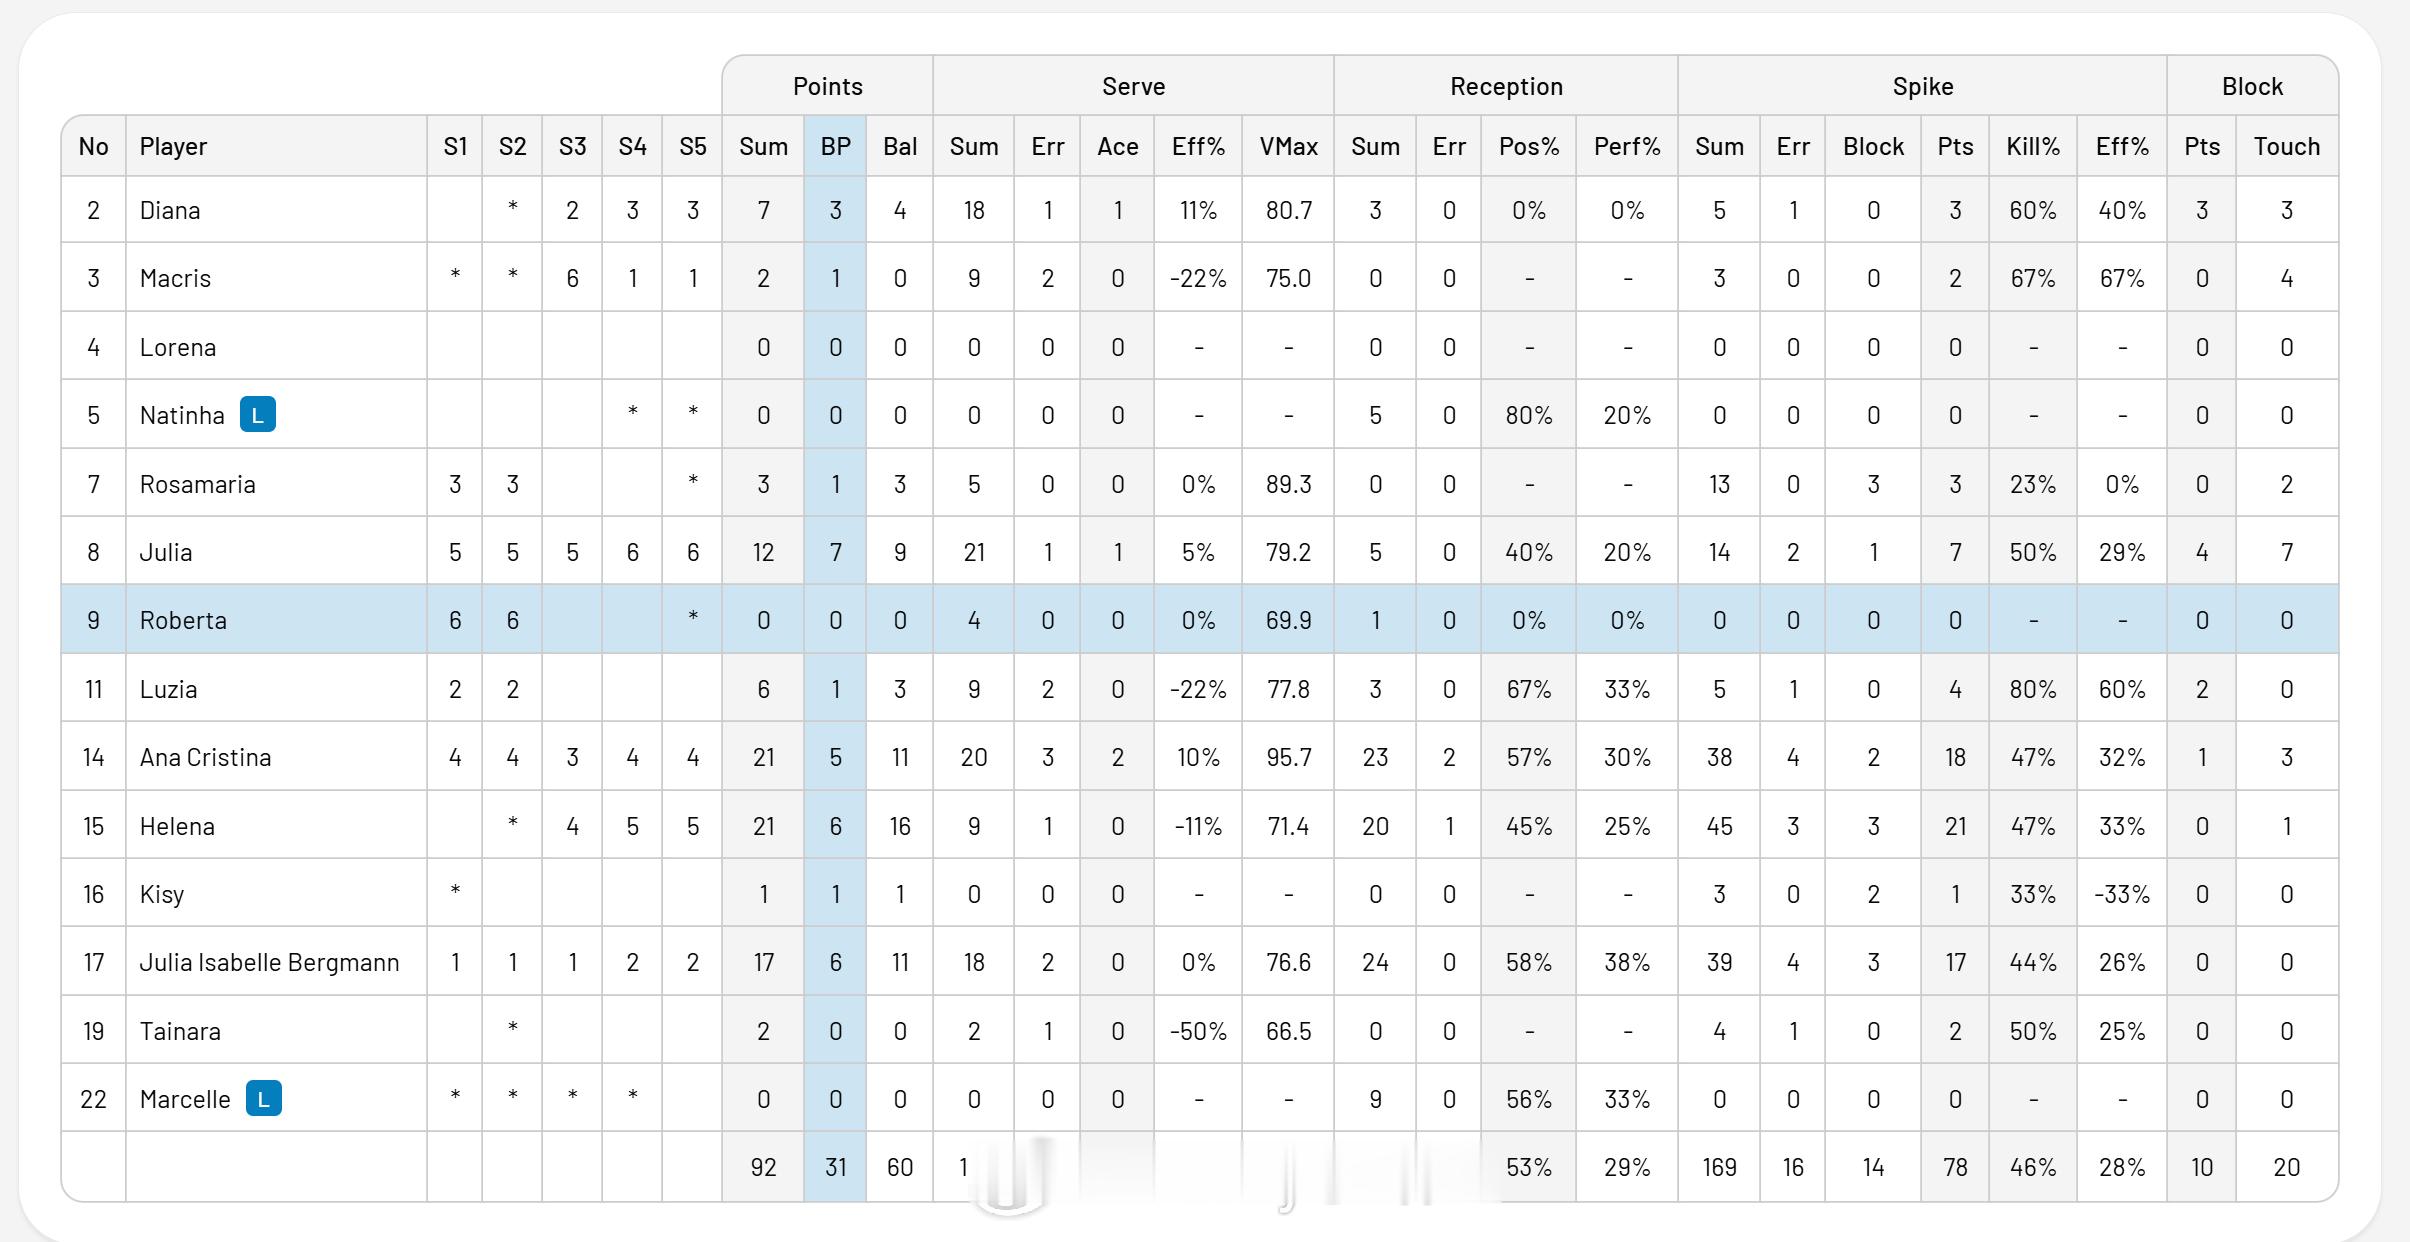Screen dimensions: 2410x1242
Task: Click the Ace column header
Action: tap(1117, 146)
